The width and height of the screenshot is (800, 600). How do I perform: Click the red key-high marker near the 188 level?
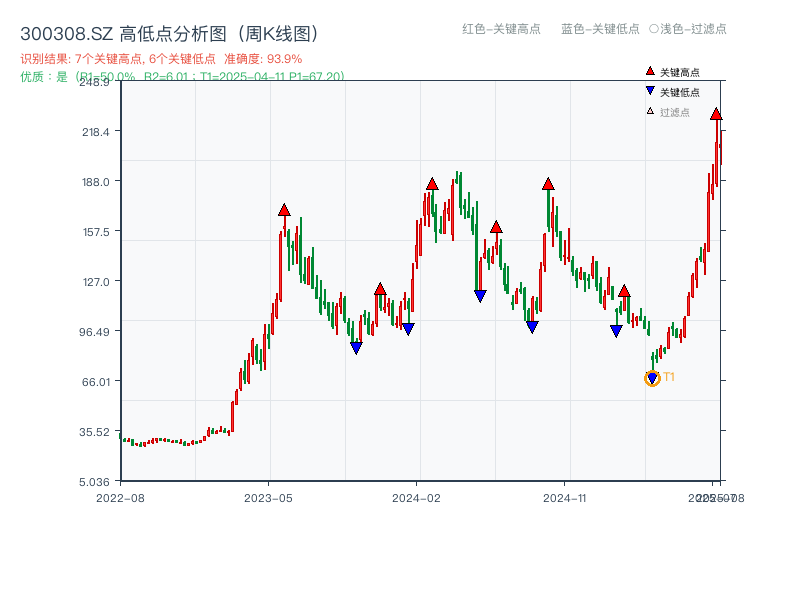[x=431, y=183]
